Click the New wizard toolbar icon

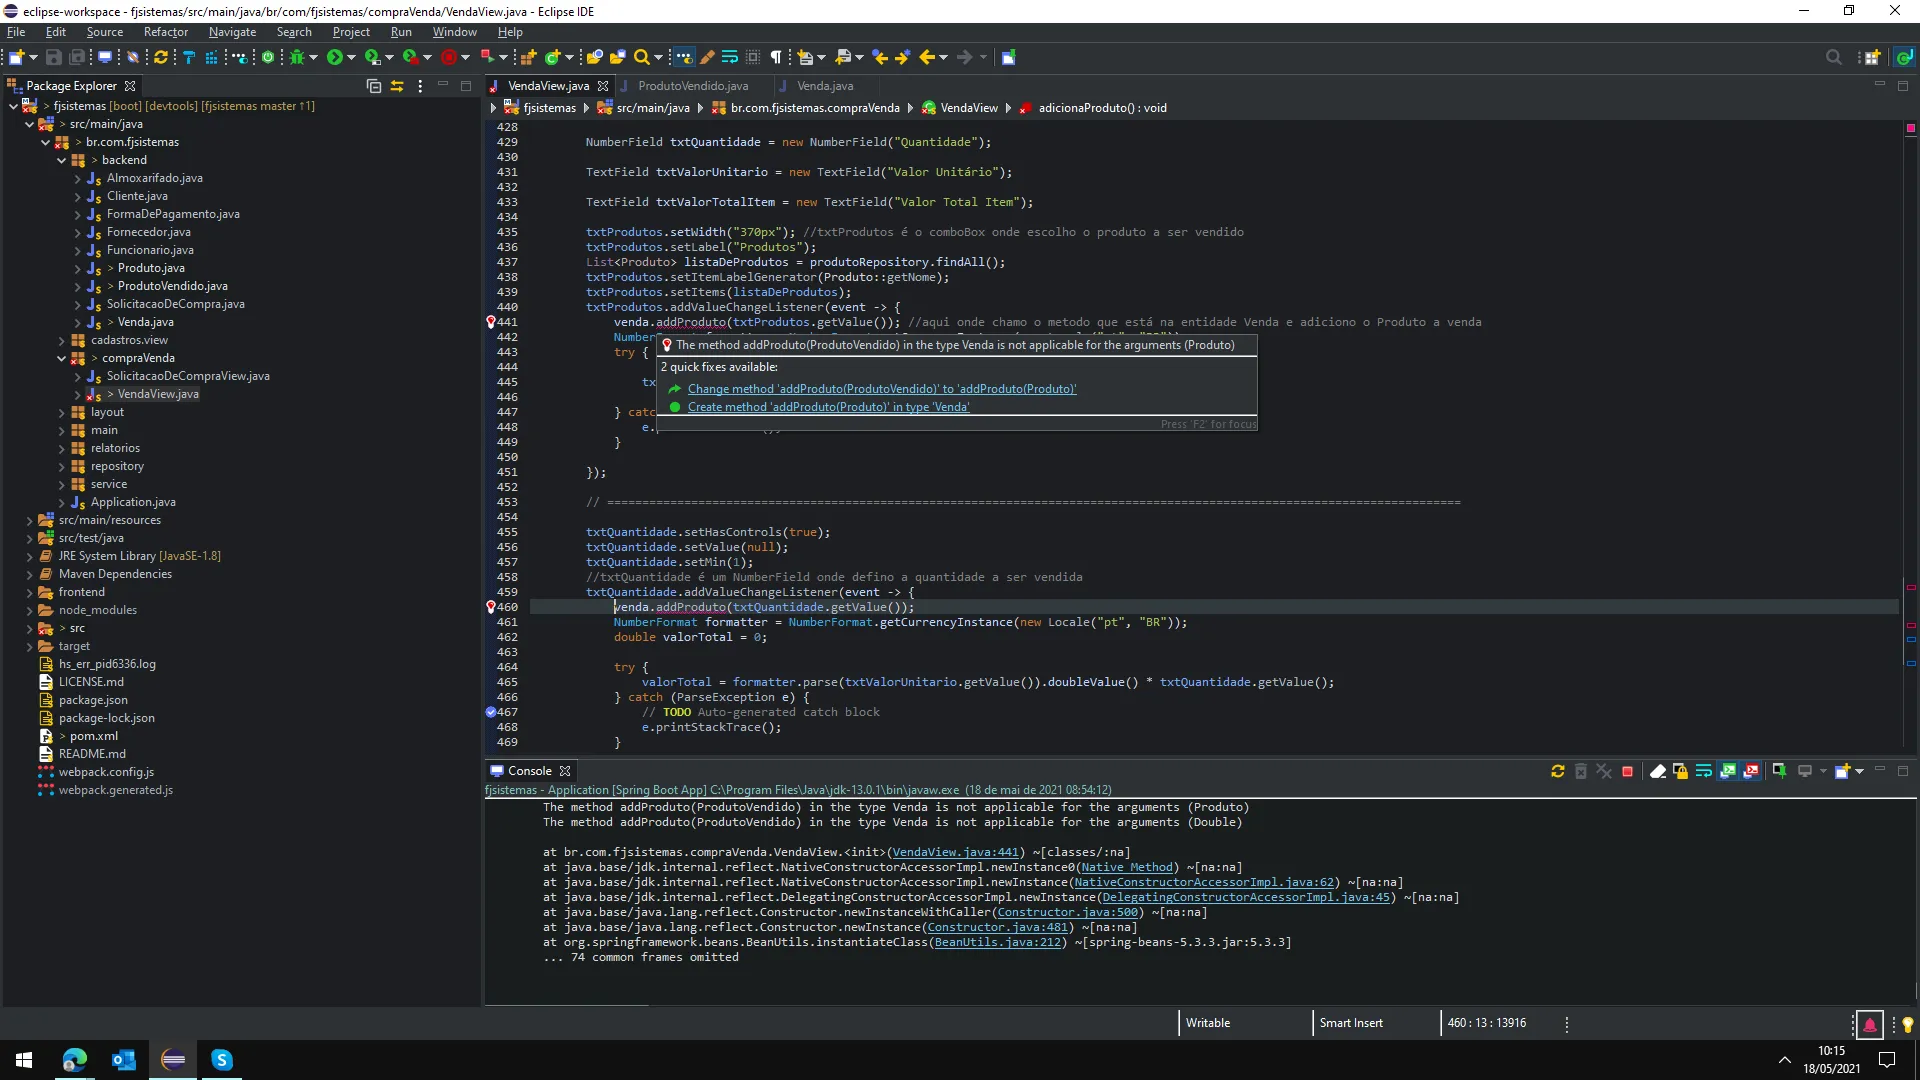tap(16, 57)
